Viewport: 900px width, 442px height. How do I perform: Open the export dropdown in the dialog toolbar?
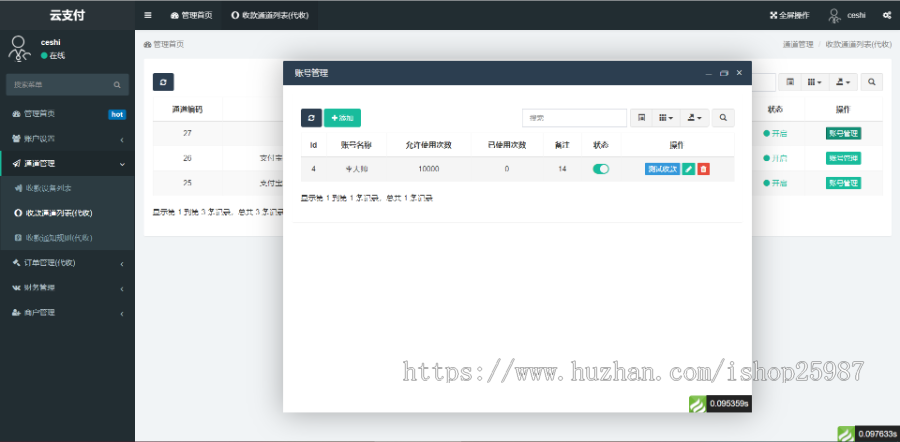[x=695, y=118]
